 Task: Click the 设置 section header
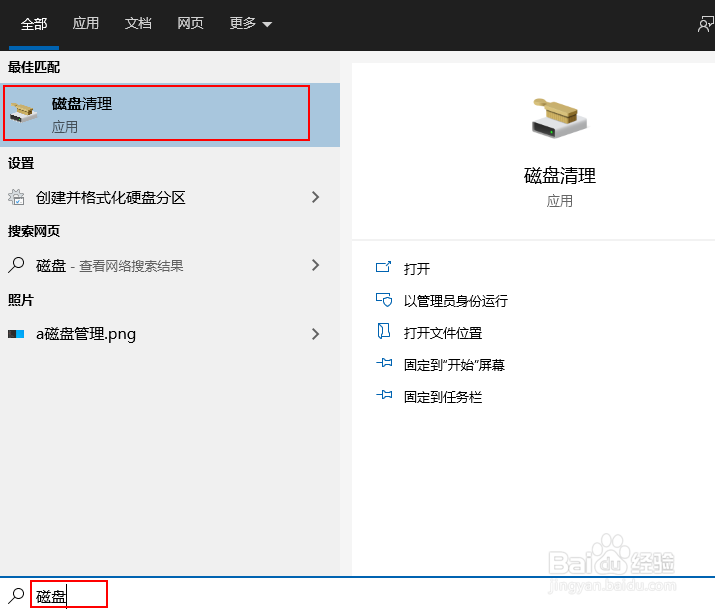point(21,163)
